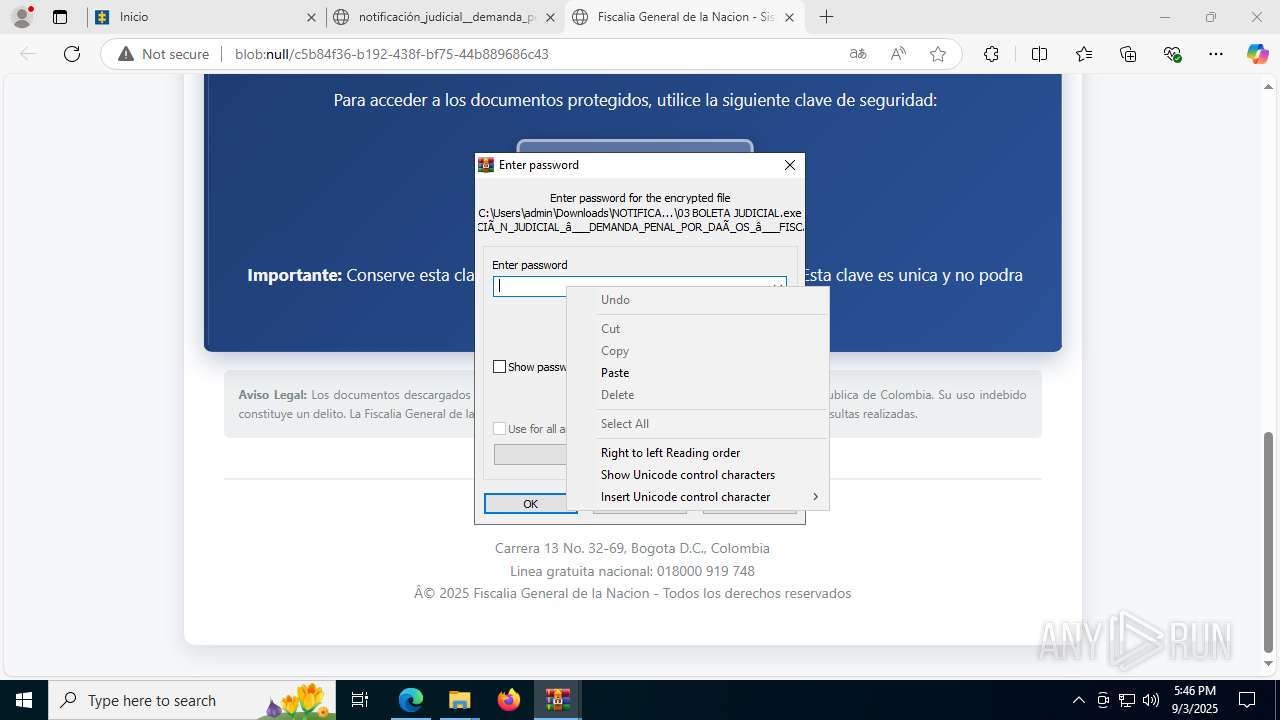Launch Firefox from the taskbar

tap(509, 700)
